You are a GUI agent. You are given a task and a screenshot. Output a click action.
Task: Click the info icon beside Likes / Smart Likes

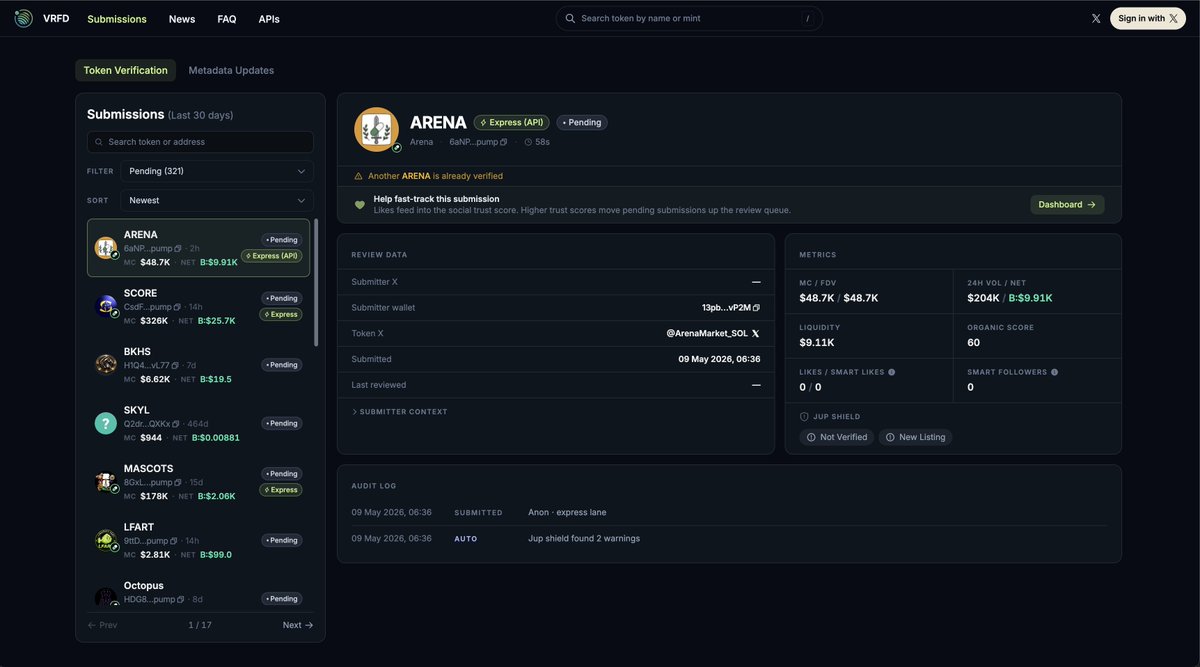[x=892, y=372]
